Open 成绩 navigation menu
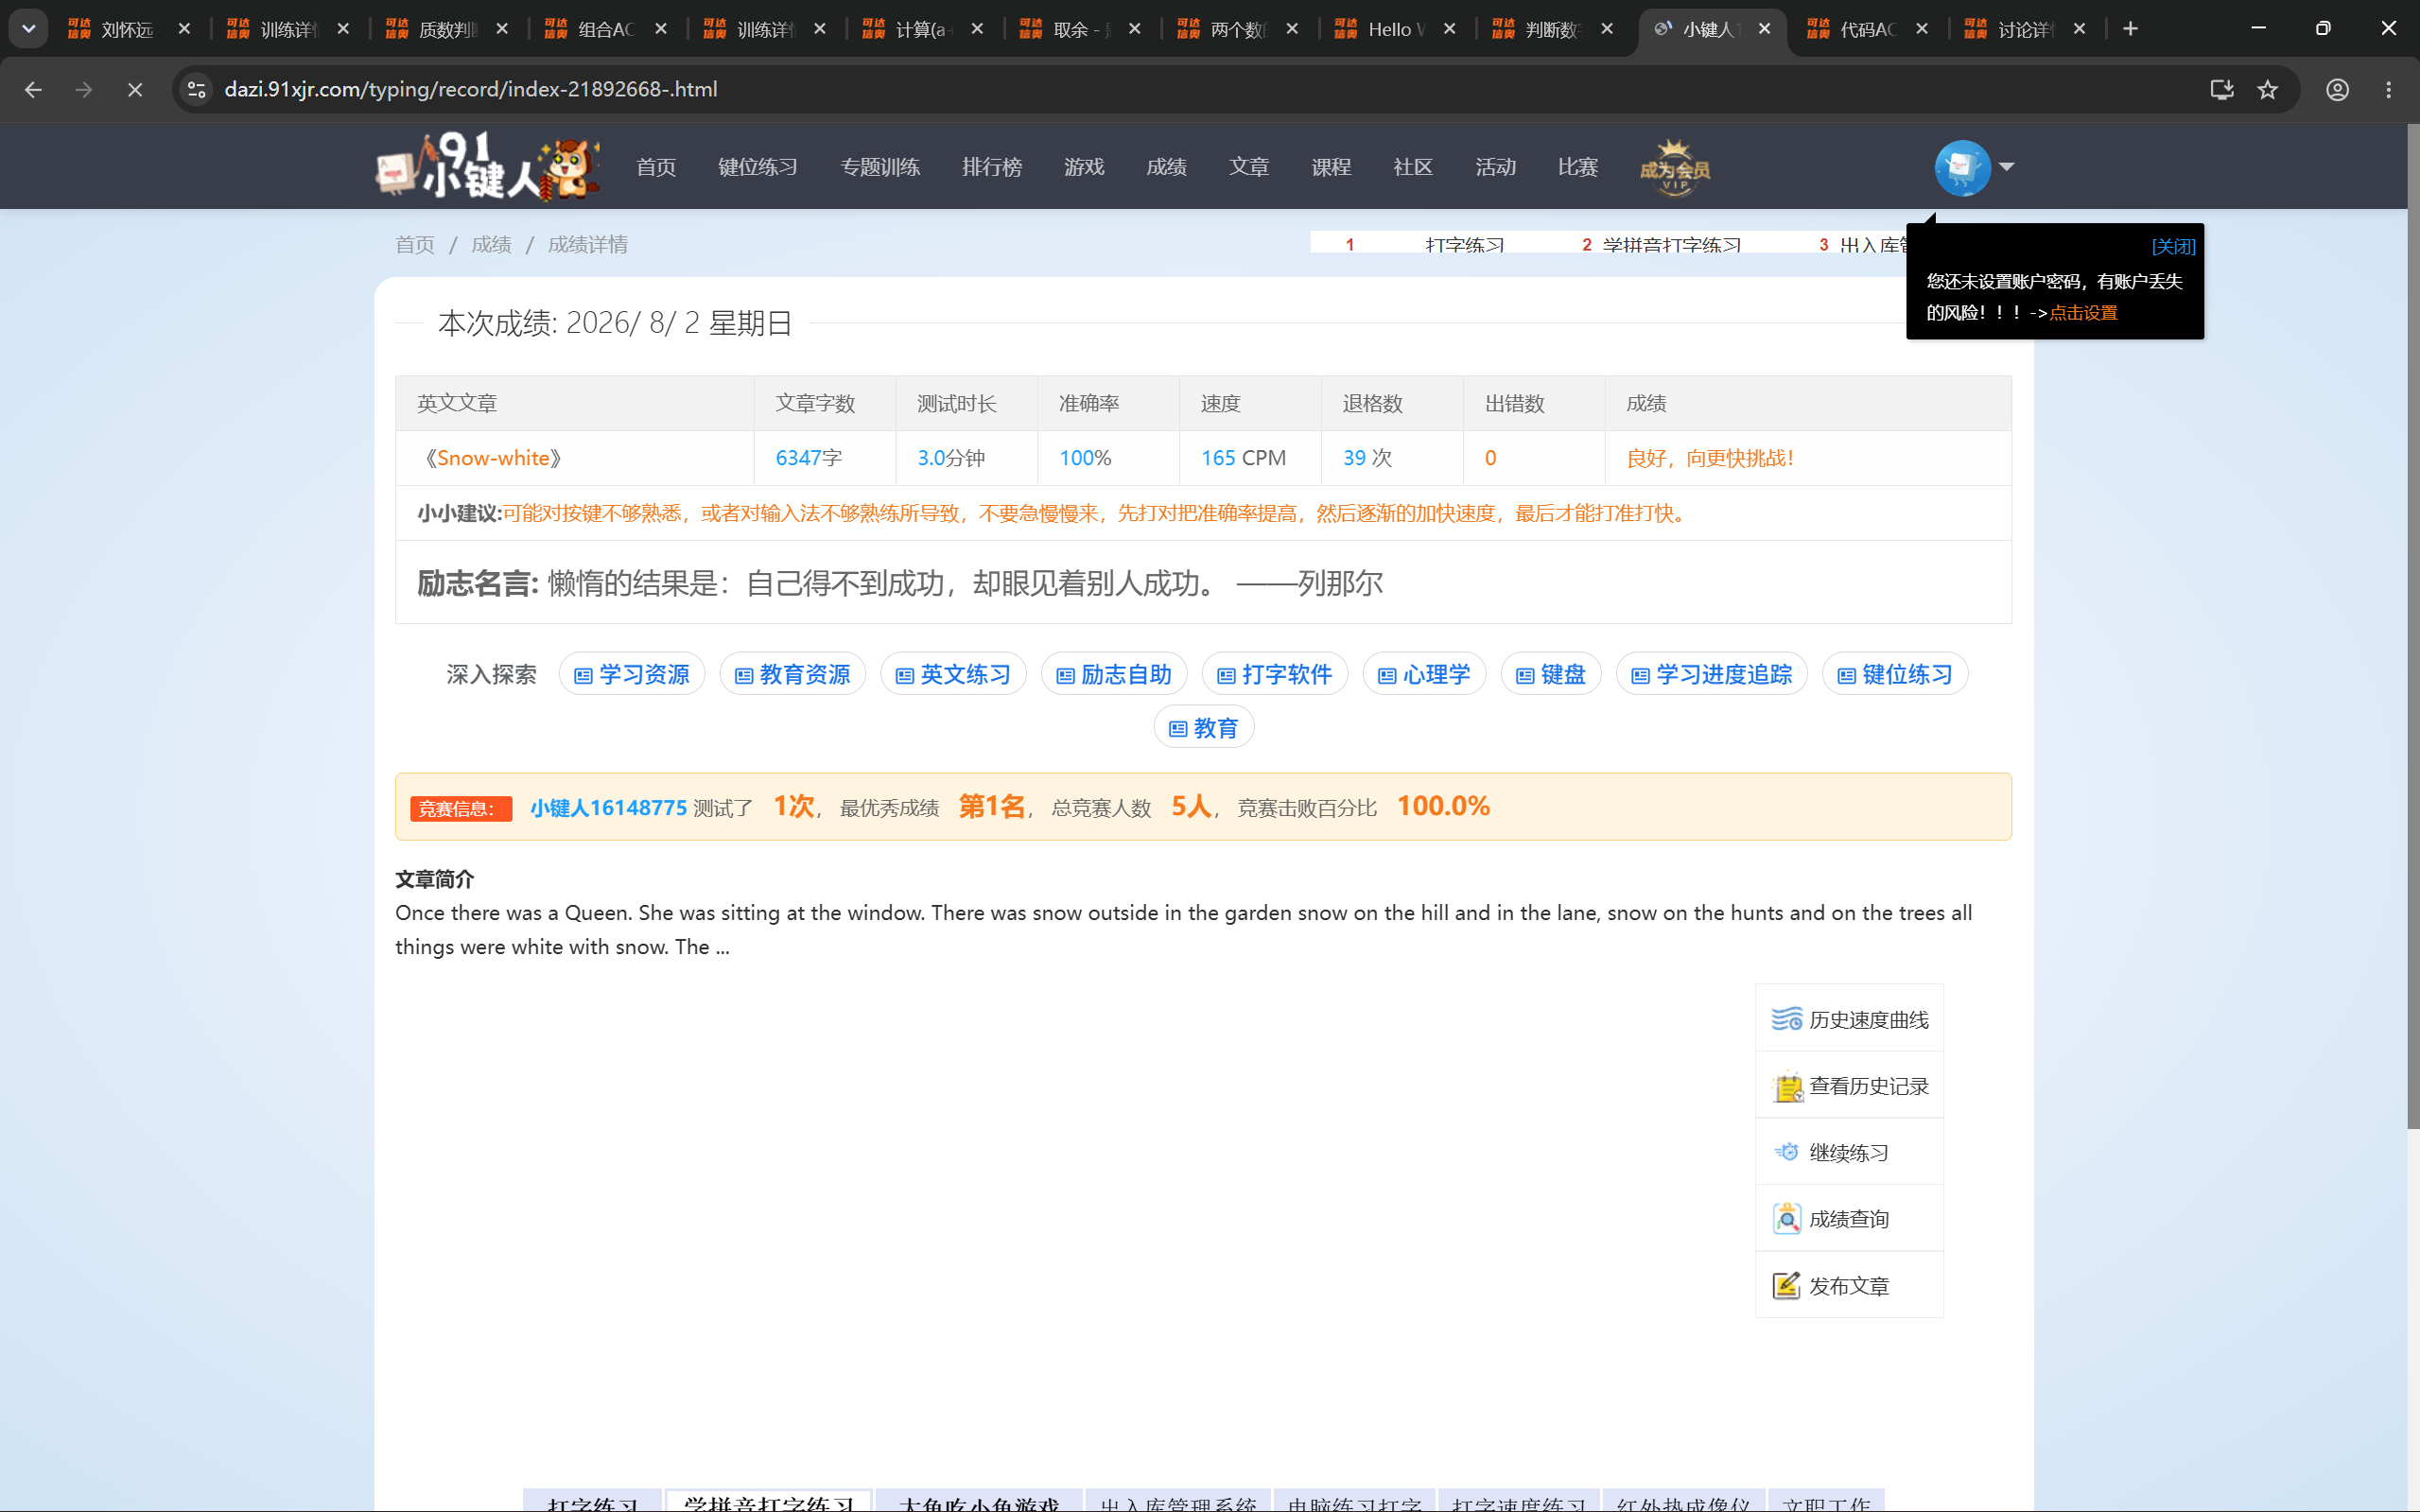 tap(1166, 167)
